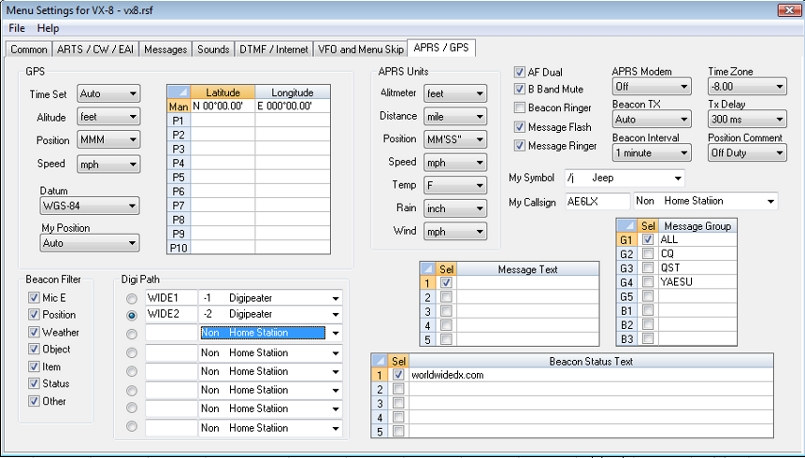This screenshot has width=805, height=458.
Task: Click the Beacon Status Text table corner icon
Action: (x=380, y=360)
